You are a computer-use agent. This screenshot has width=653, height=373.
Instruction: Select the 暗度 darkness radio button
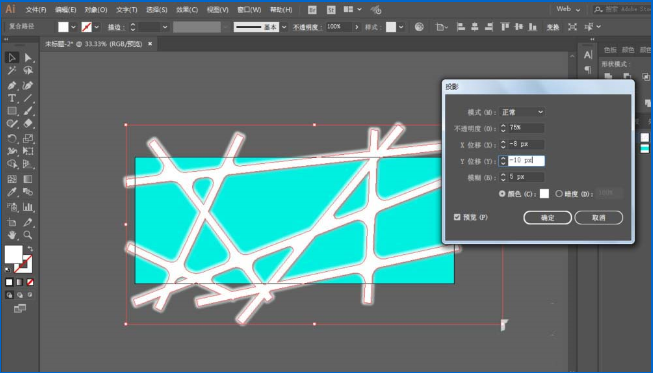click(x=559, y=194)
